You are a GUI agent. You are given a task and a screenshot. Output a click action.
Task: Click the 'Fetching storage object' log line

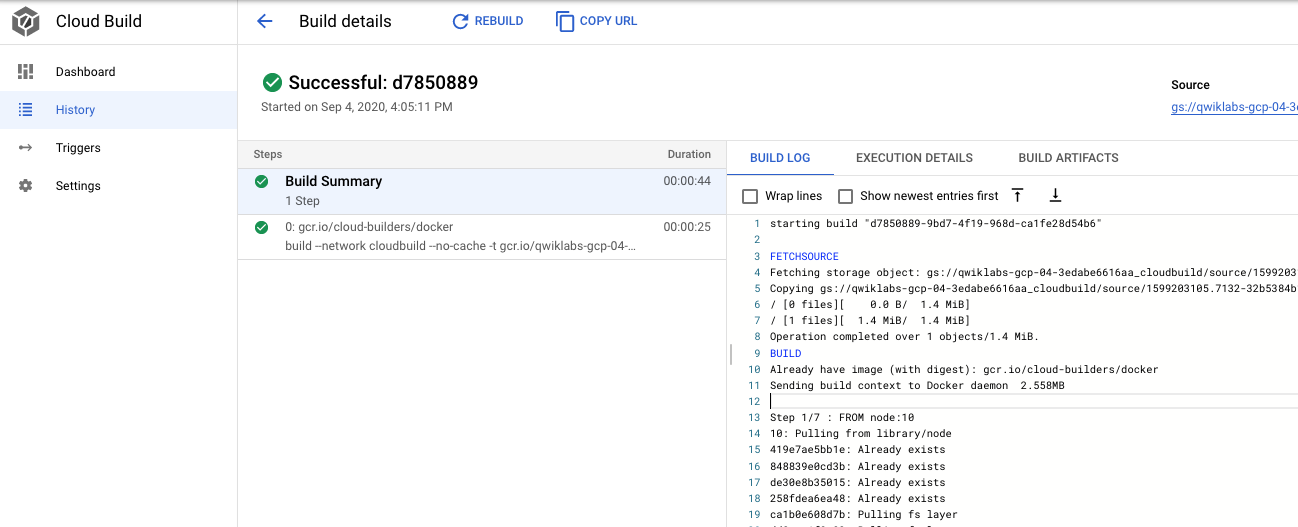point(1033,272)
